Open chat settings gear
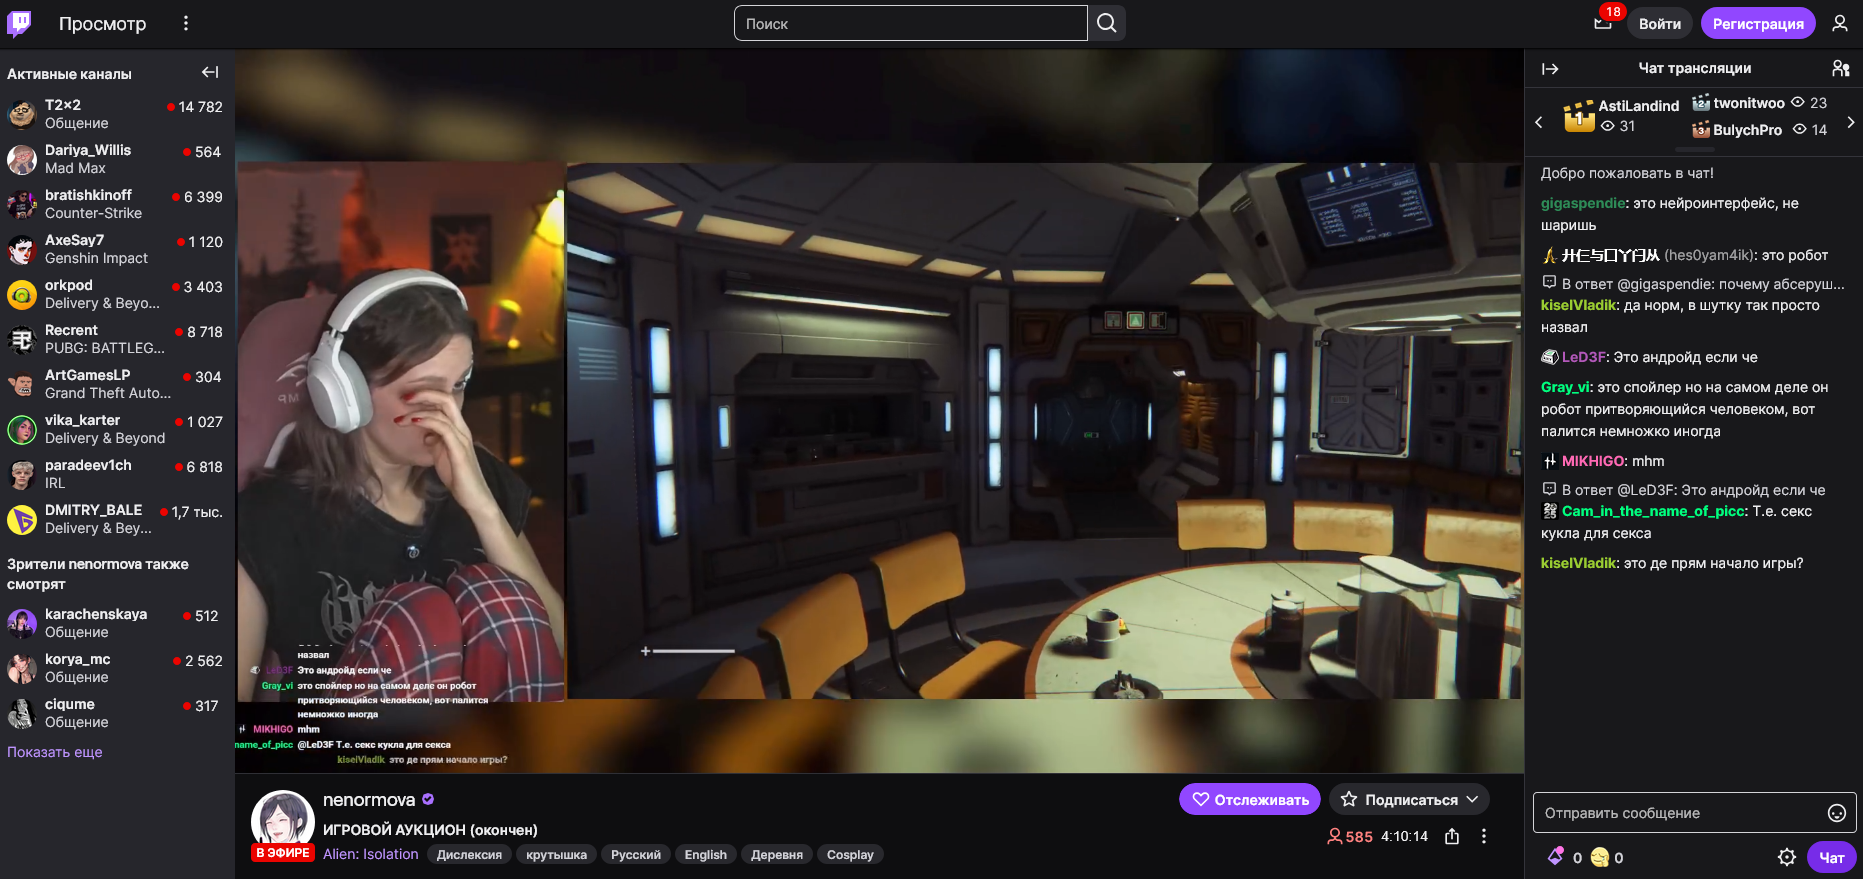This screenshot has height=879, width=1863. 1787,857
